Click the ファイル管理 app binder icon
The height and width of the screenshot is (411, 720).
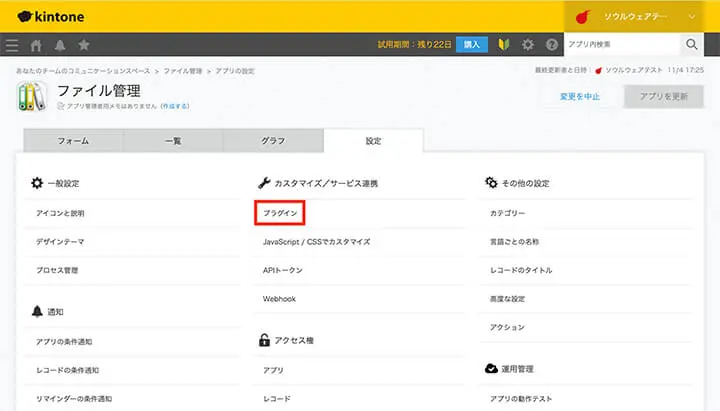pyautogui.click(x=32, y=96)
